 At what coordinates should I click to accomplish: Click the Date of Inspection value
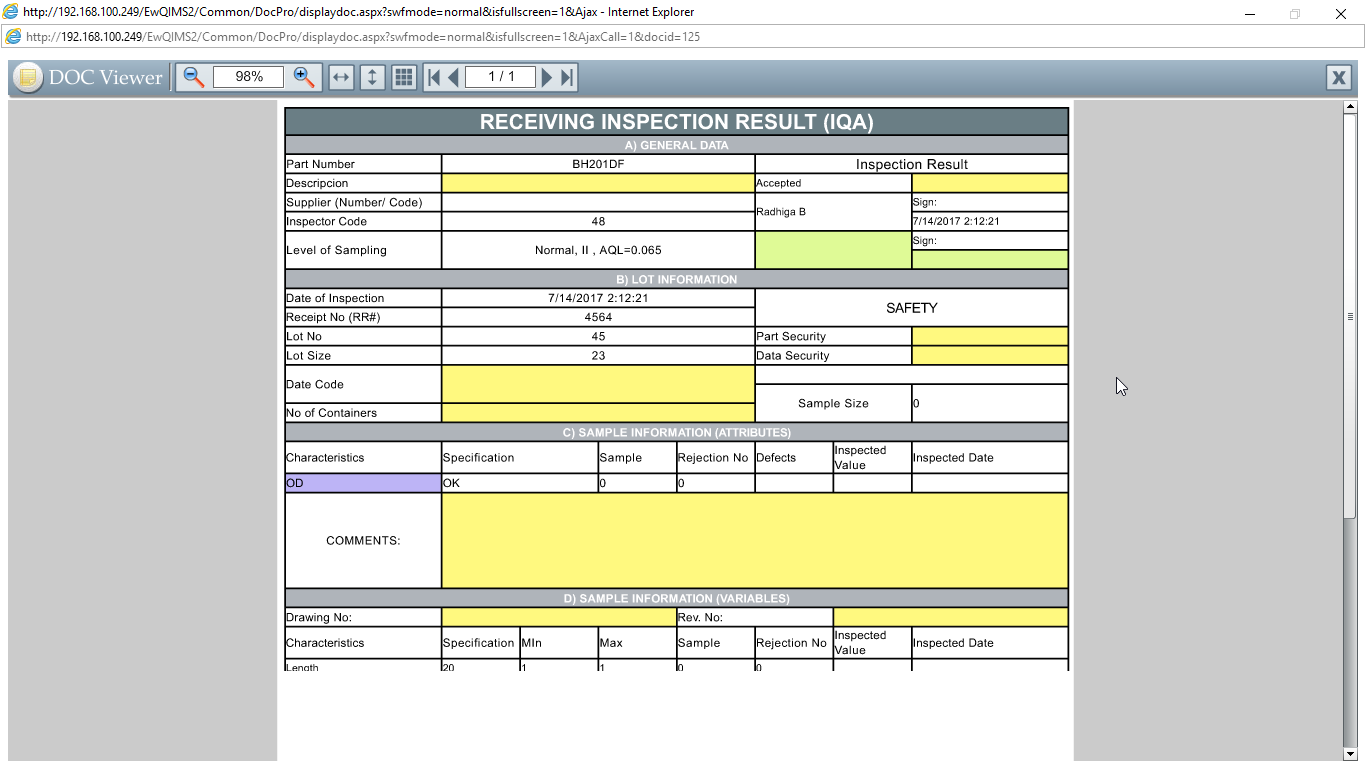(x=598, y=298)
